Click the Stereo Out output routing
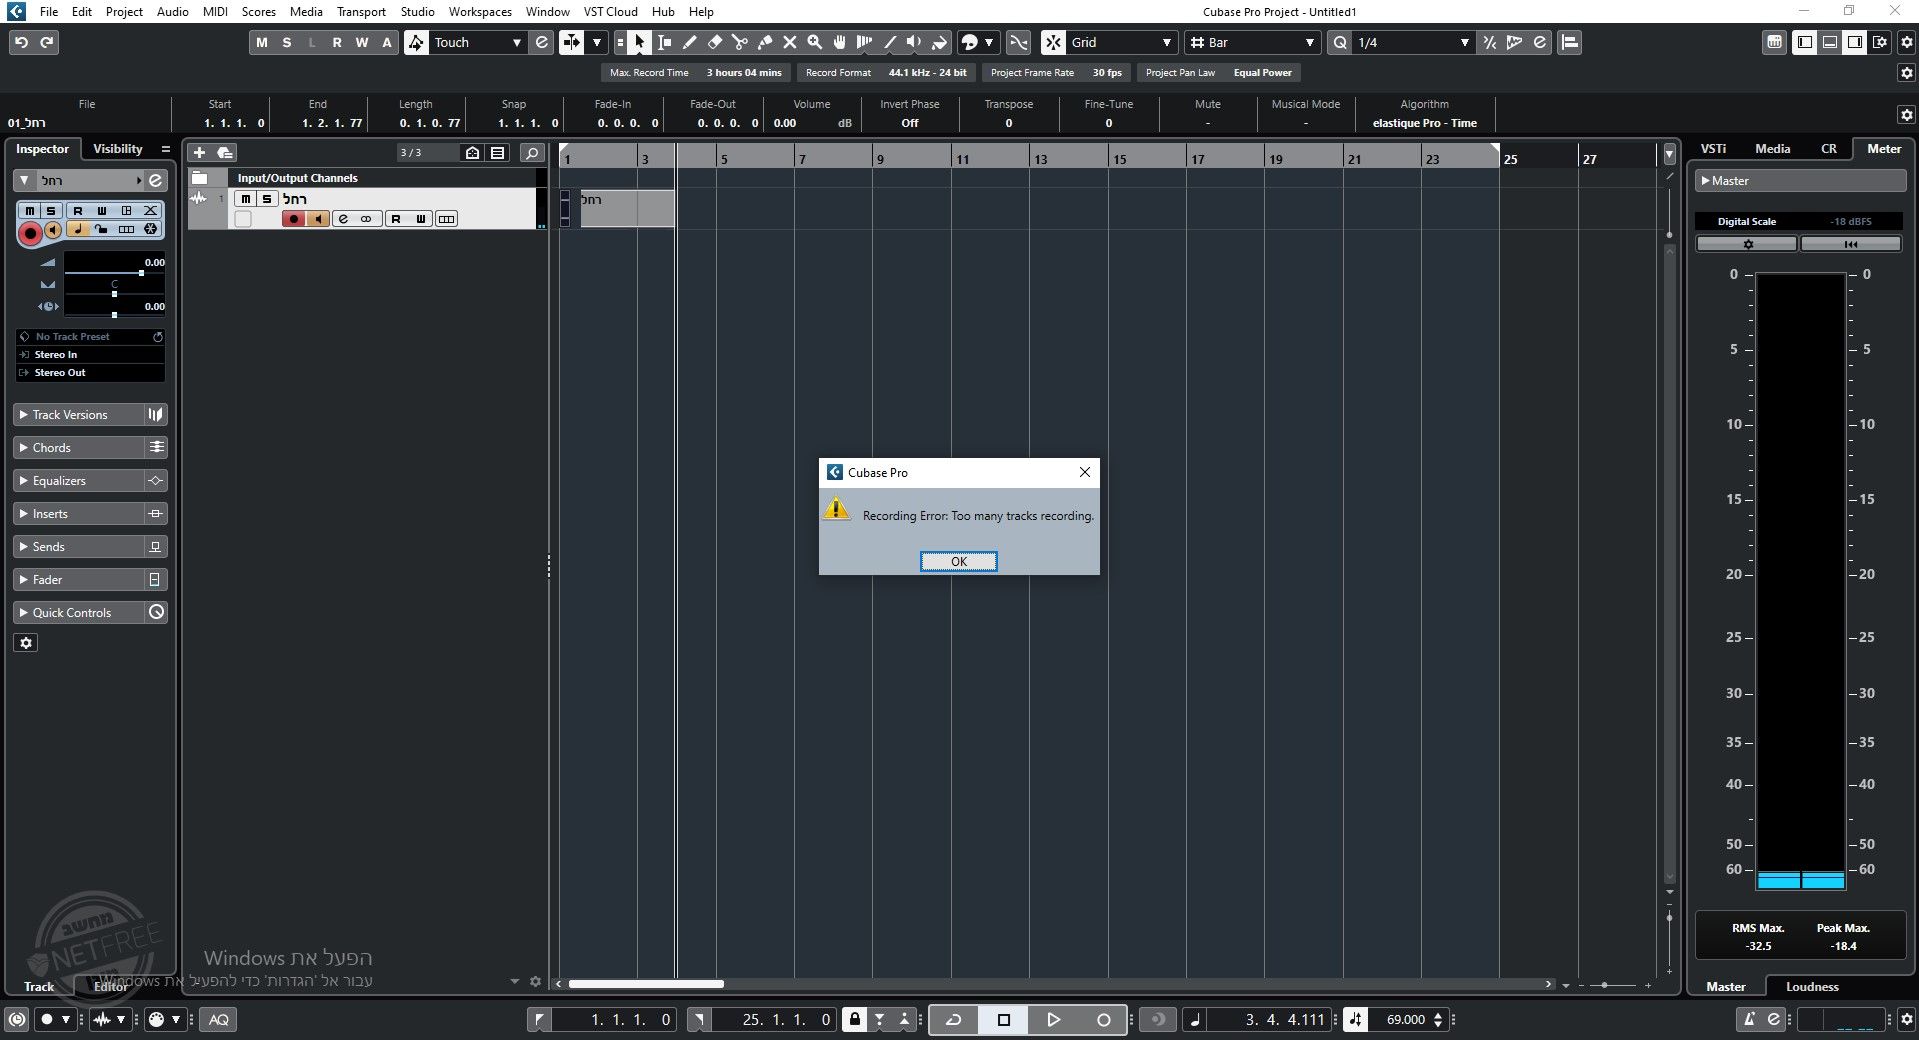The width and height of the screenshot is (1919, 1040). pos(90,373)
